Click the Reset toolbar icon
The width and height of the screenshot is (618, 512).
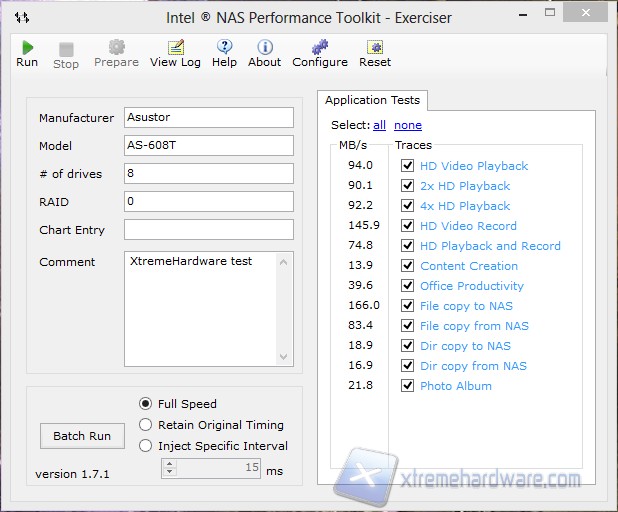point(375,47)
